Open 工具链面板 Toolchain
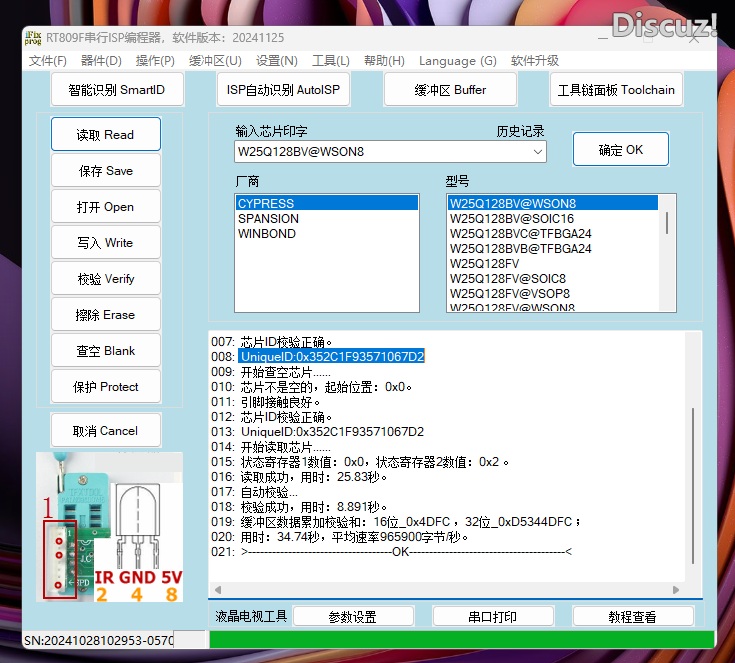The width and height of the screenshot is (735, 663). coord(616,90)
